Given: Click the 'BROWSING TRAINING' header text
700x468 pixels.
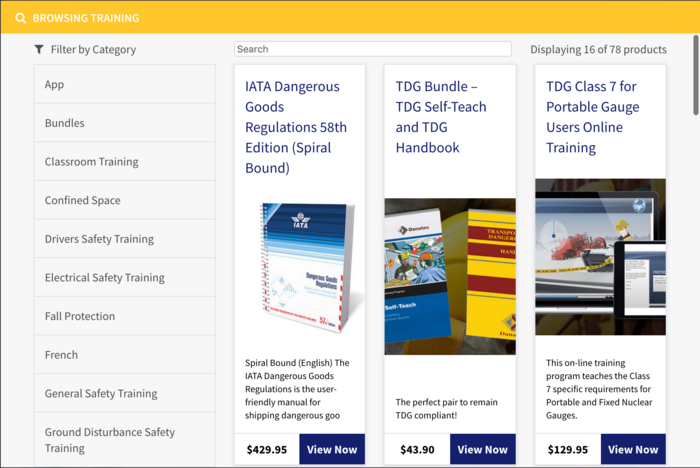Looking at the screenshot, I should pos(86,18).
